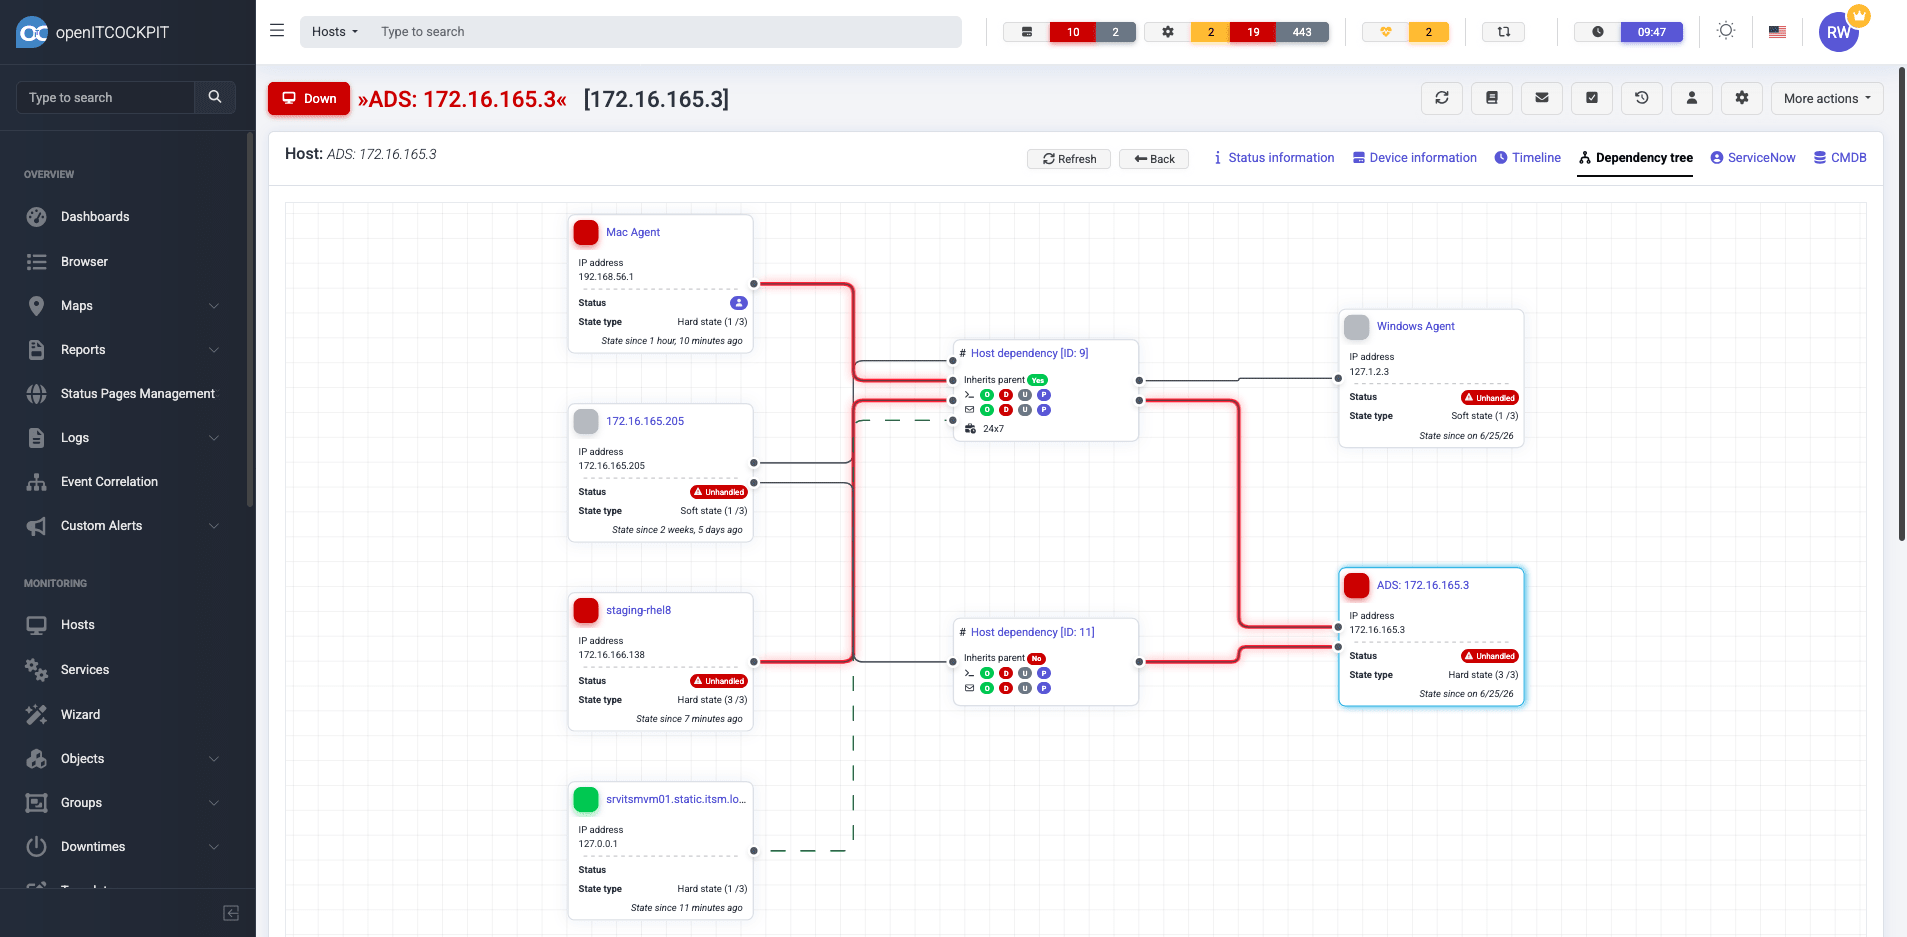Open the gear settings icon for host
This screenshot has width=1907, height=937.
click(1741, 98)
